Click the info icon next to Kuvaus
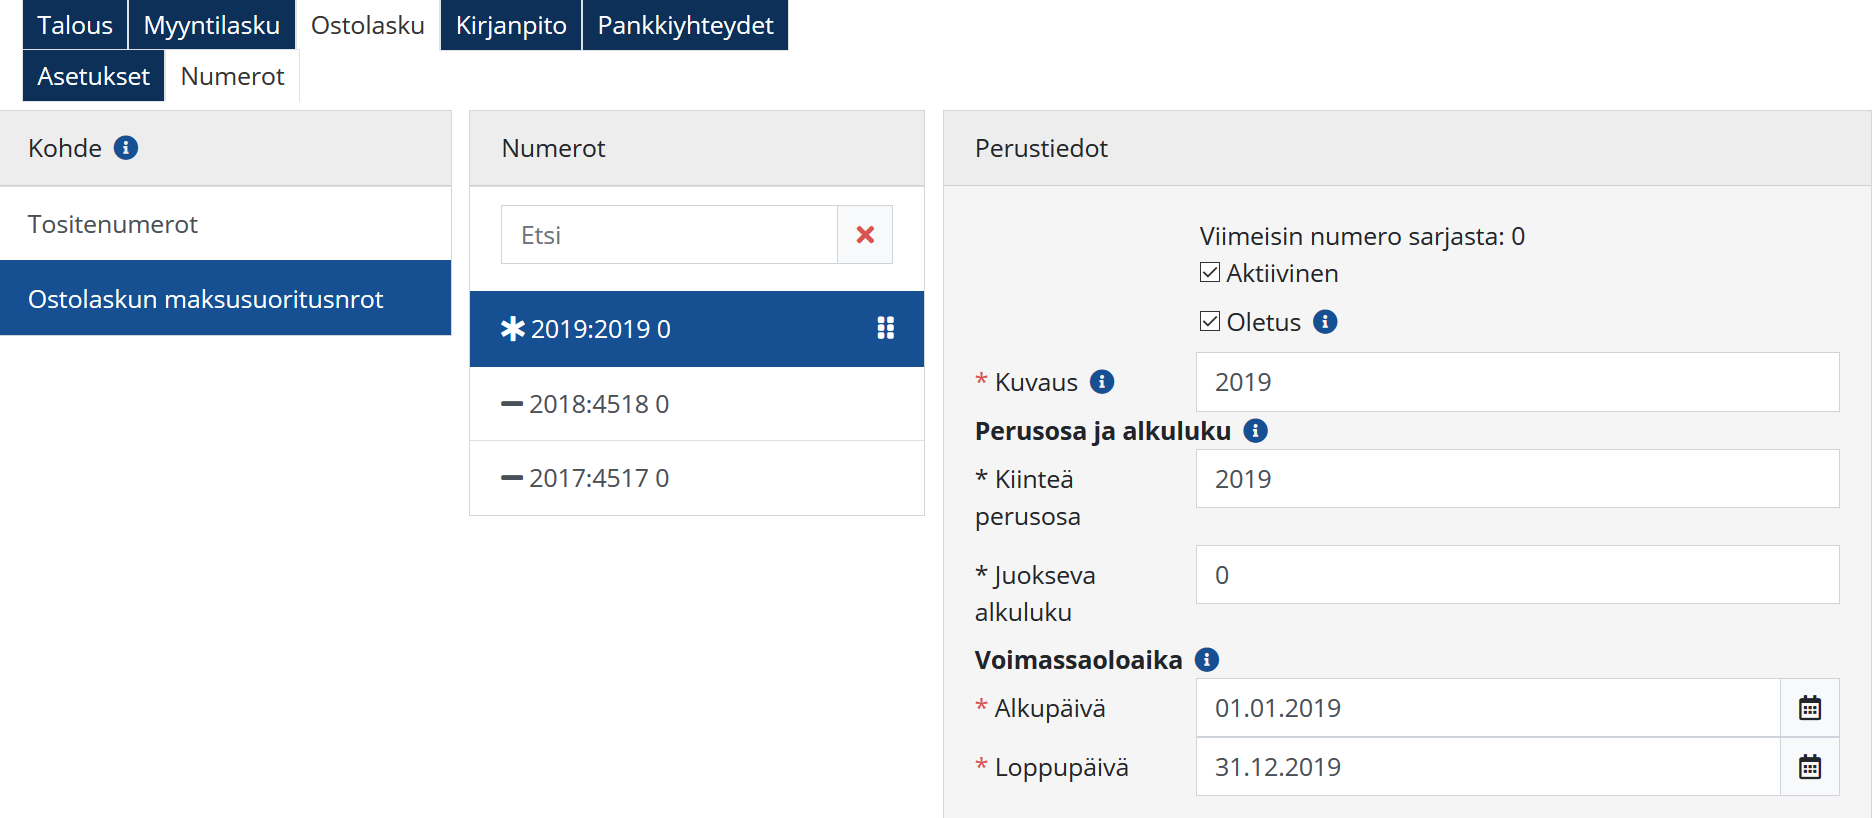Image resolution: width=1875 pixels, height=818 pixels. (1102, 382)
